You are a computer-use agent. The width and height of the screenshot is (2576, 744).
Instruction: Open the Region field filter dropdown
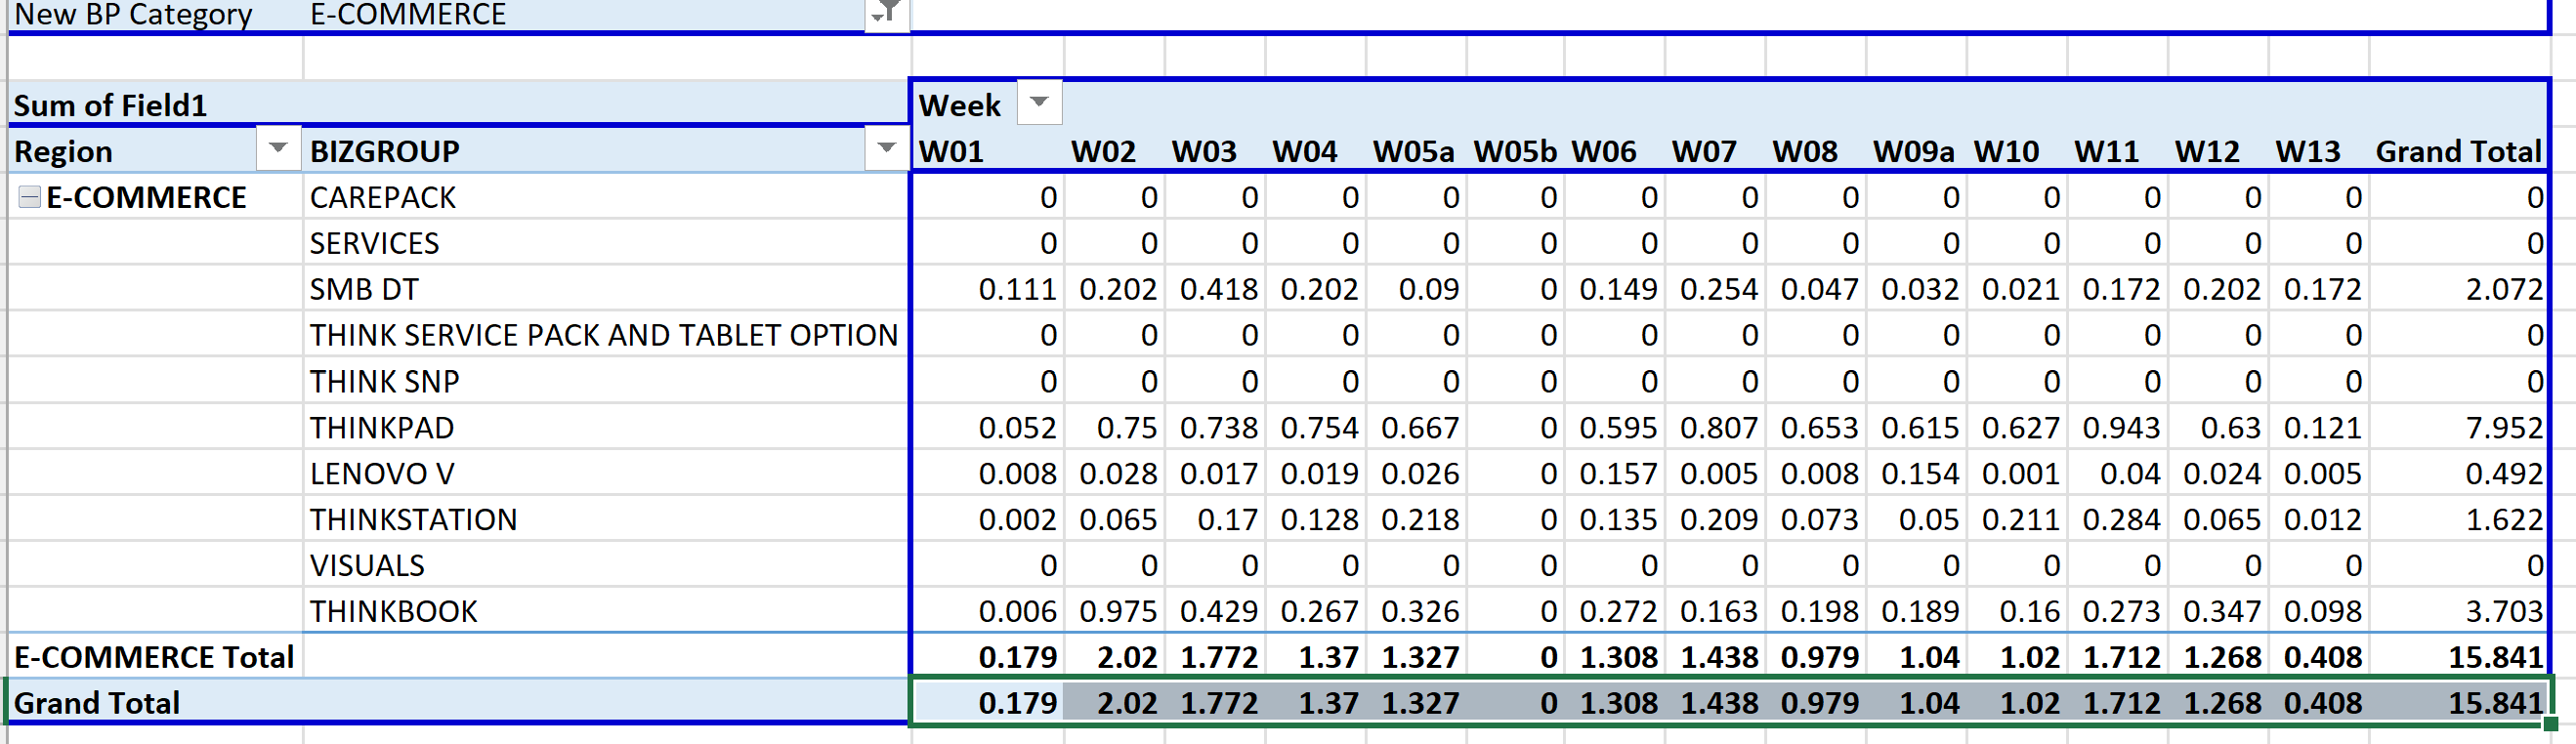coord(278,150)
